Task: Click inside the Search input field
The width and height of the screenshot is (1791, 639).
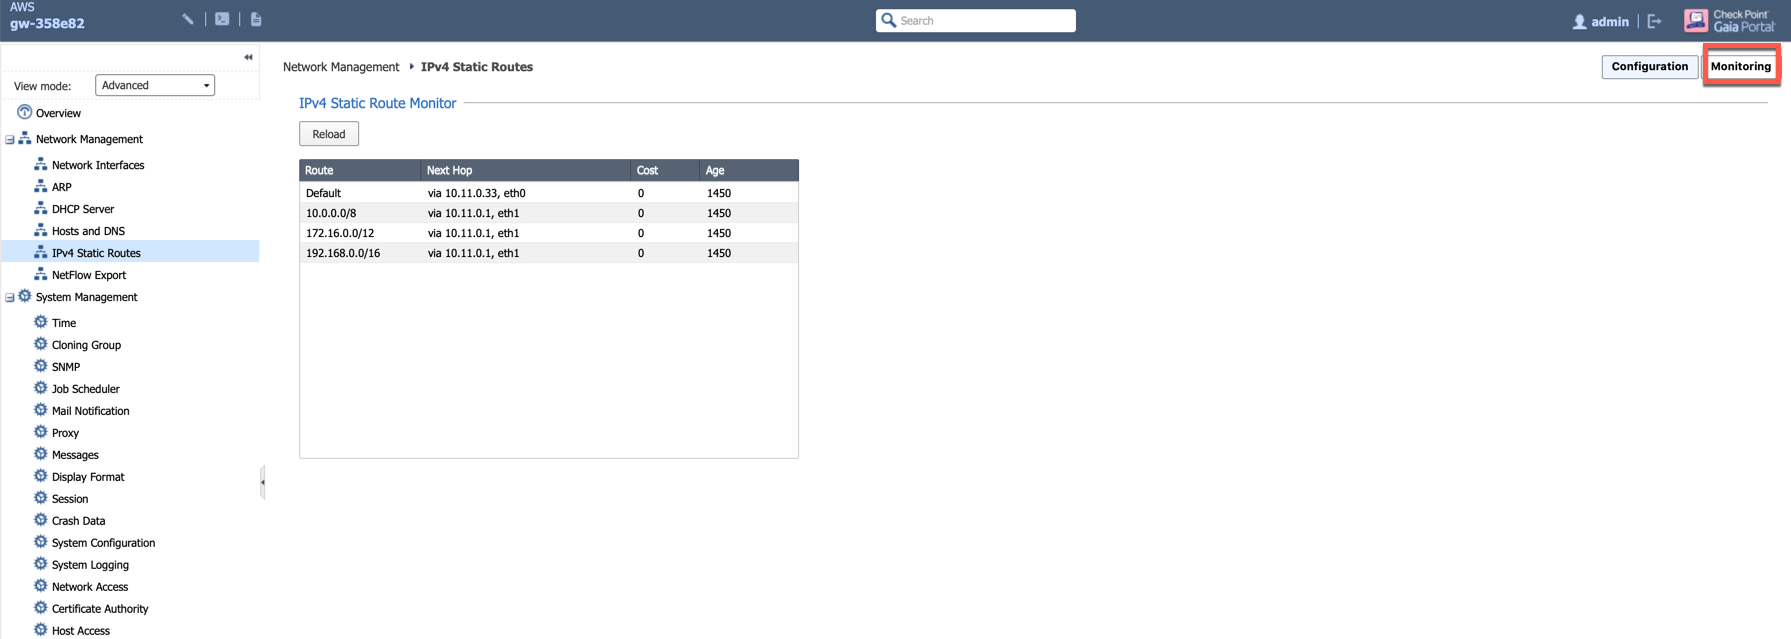Action: tap(985, 20)
